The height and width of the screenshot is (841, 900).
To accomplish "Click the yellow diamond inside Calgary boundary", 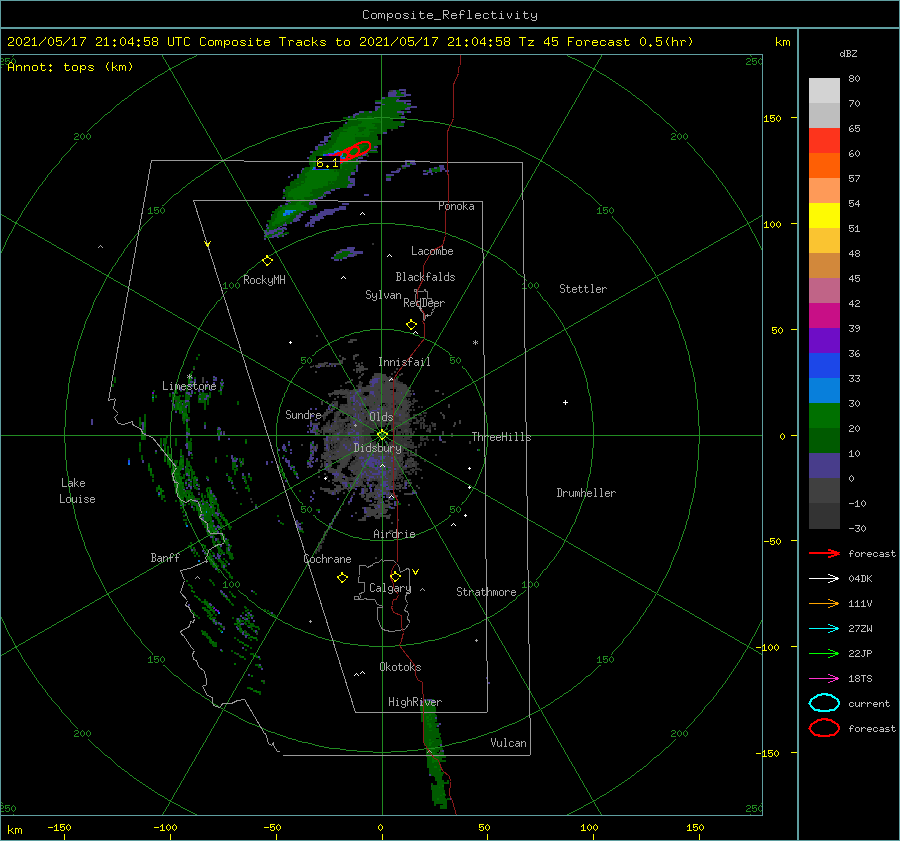I will point(395,576).
